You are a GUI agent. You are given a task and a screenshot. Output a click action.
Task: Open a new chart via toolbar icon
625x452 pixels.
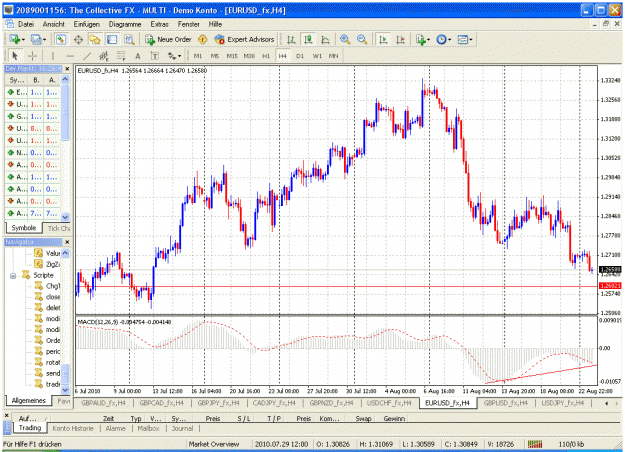point(15,39)
